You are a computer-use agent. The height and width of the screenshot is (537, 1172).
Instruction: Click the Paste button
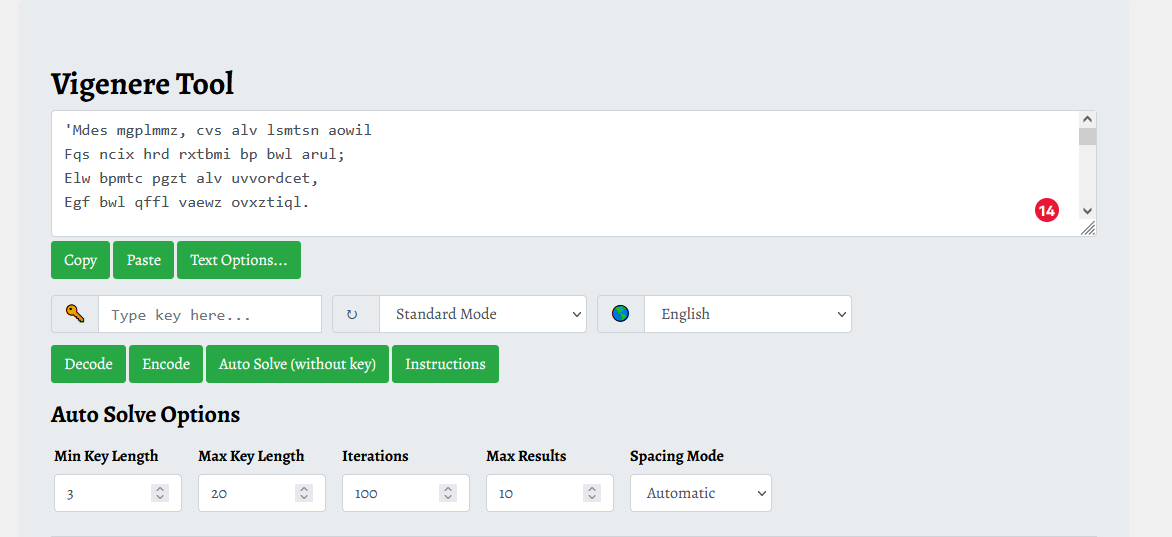143,260
